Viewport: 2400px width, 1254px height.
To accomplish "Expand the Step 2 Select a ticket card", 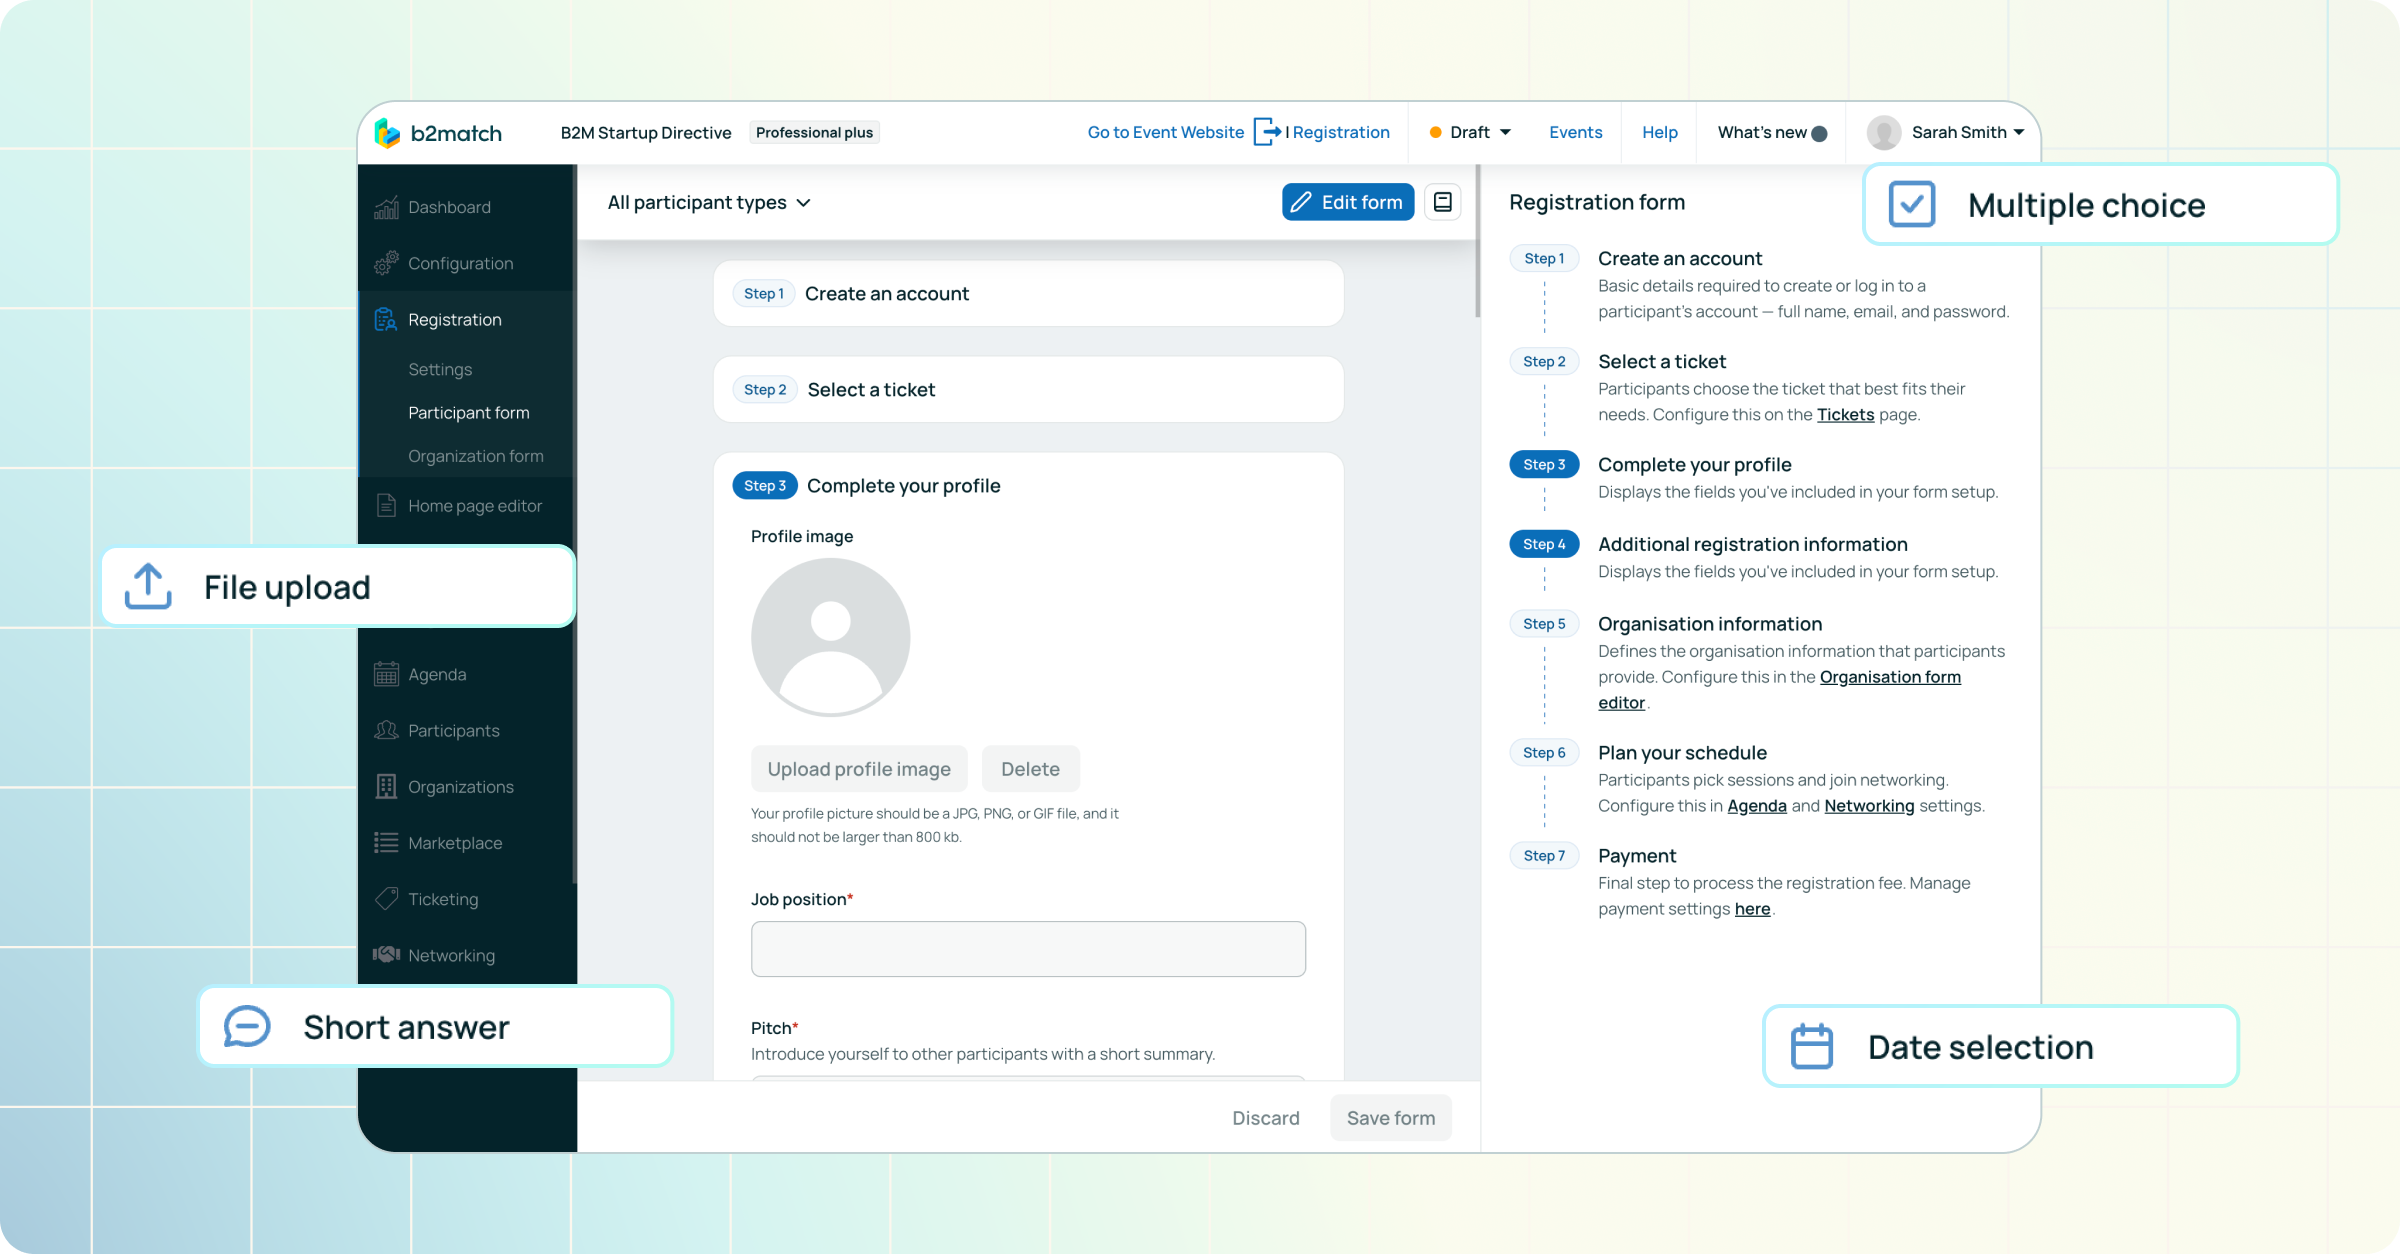I will click(1028, 389).
